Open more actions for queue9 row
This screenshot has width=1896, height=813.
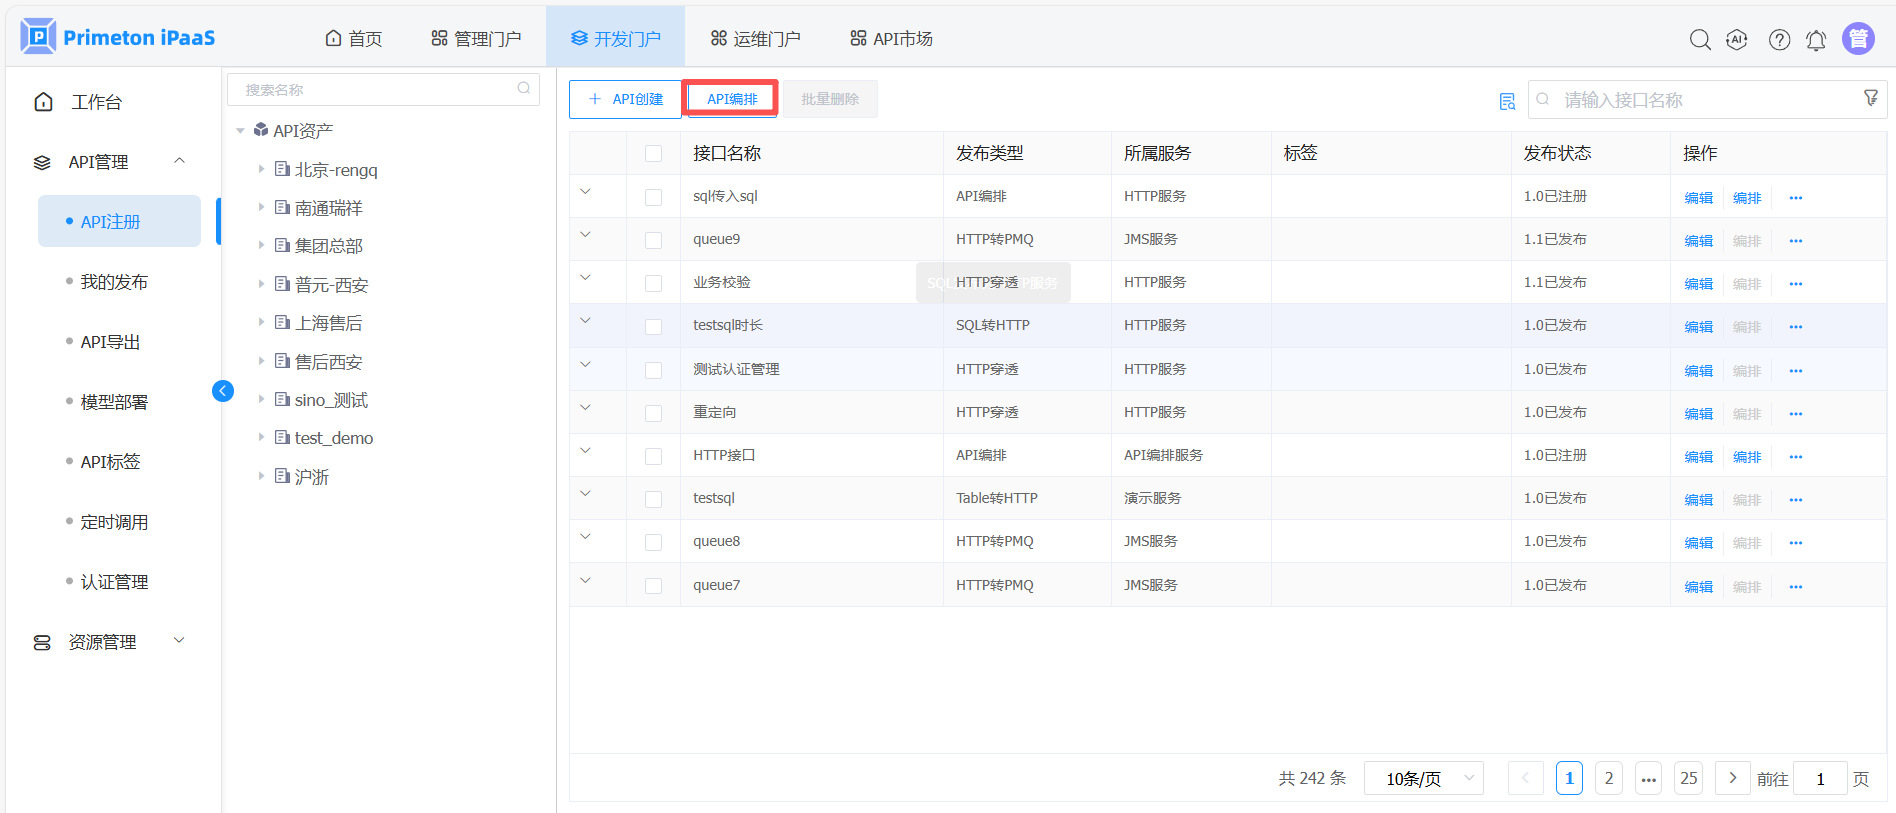pyautogui.click(x=1795, y=241)
